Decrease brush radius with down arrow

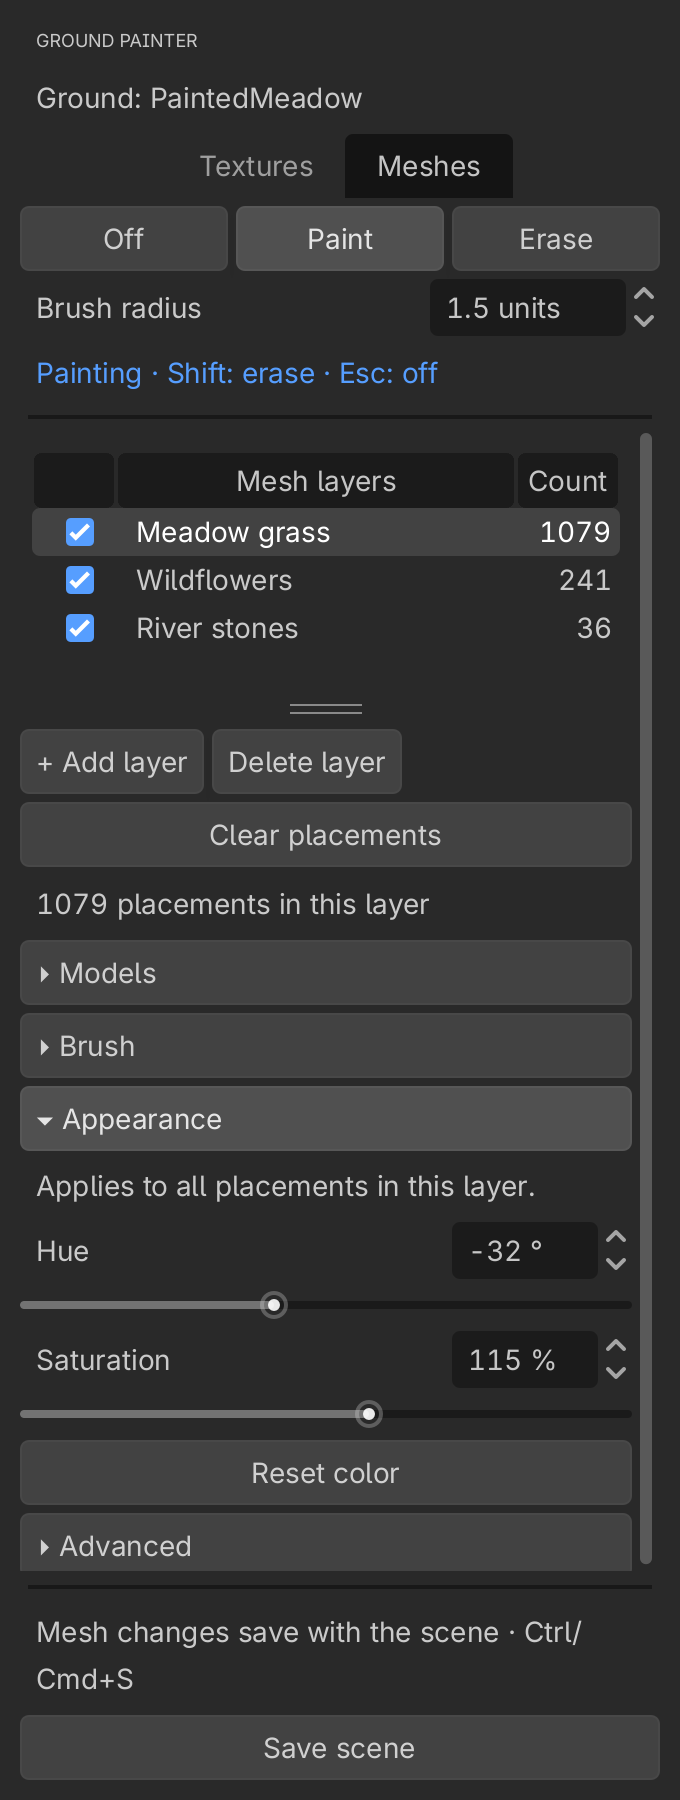click(x=644, y=321)
